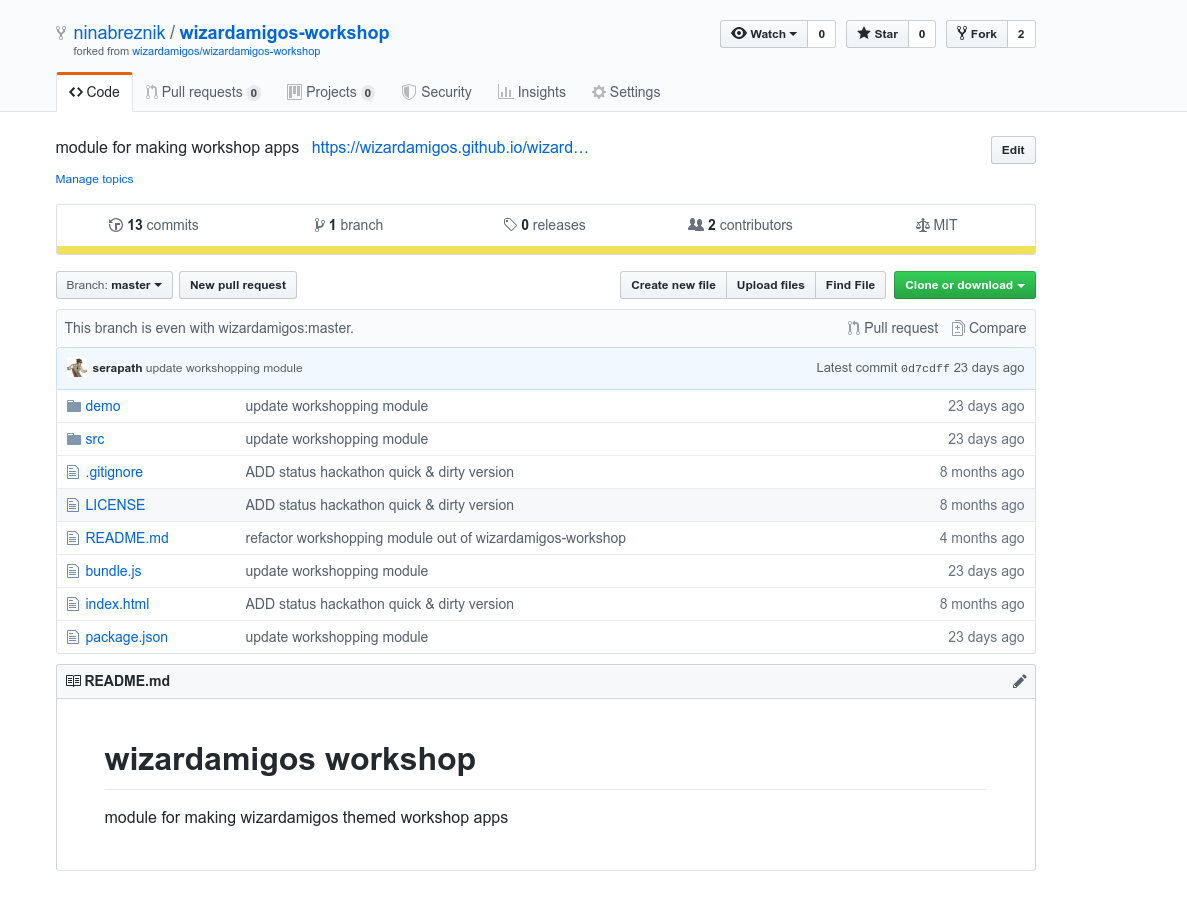This screenshot has width=1187, height=898.
Task: Click the bundle.js file icon
Action: click(x=73, y=572)
